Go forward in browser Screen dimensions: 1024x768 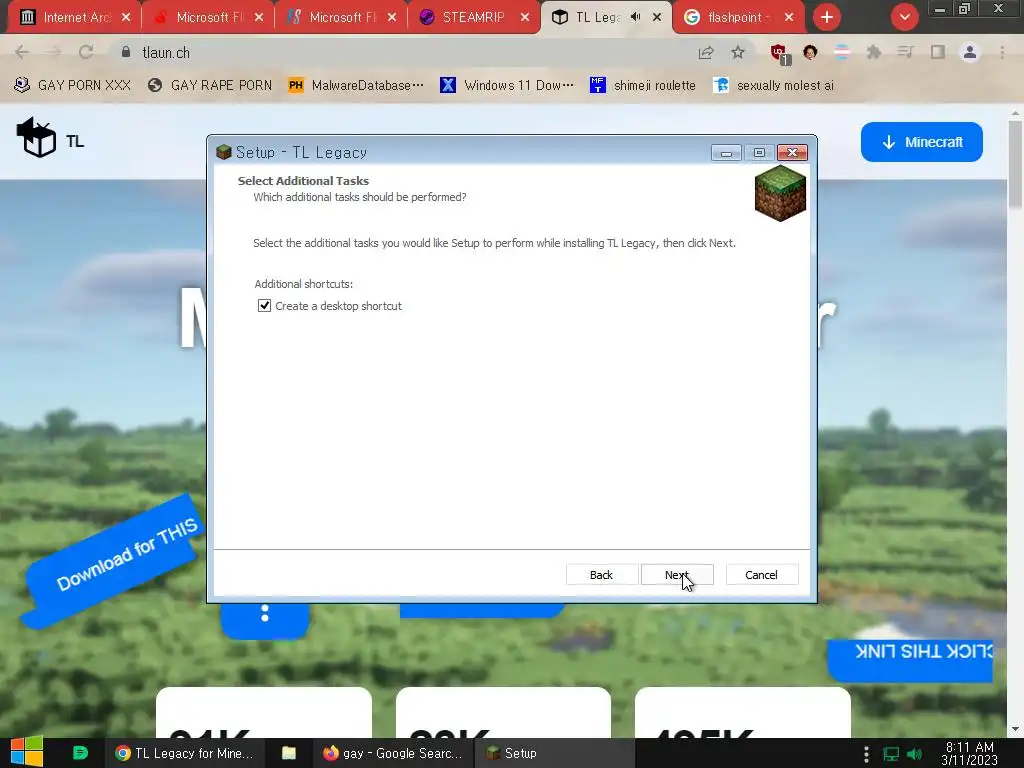[x=54, y=52]
